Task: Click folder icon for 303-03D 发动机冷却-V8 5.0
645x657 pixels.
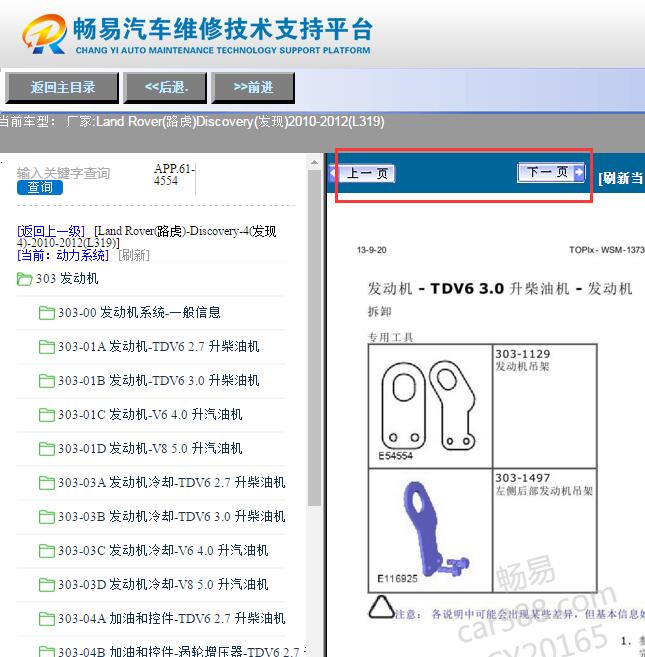Action: point(47,584)
